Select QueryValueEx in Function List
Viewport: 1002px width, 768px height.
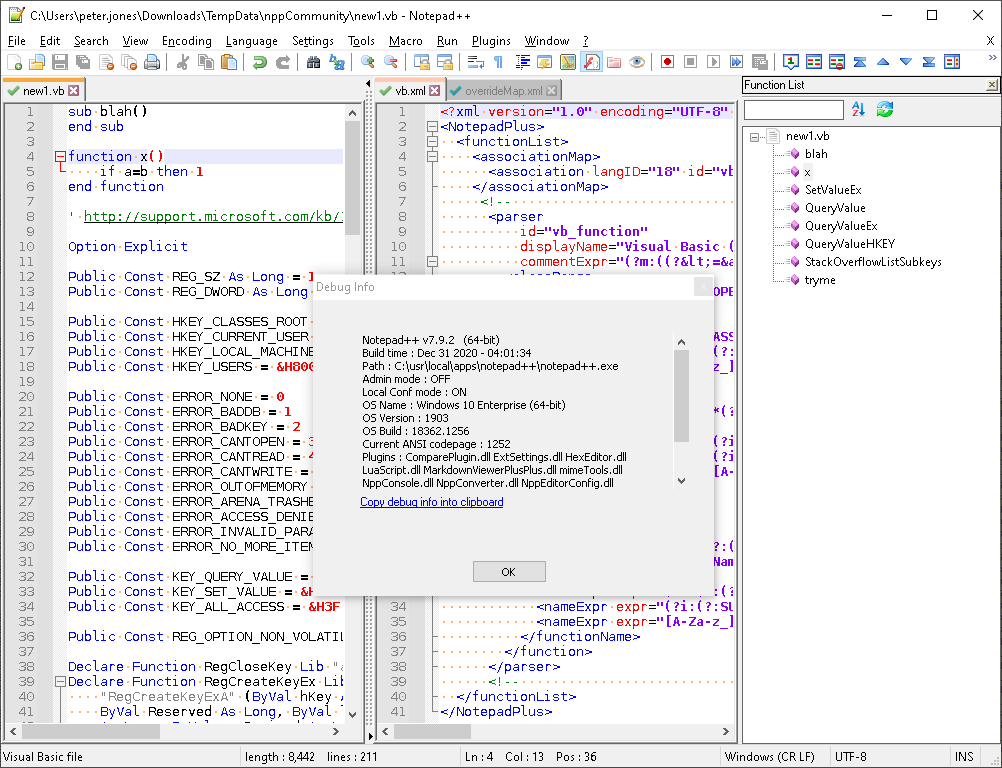pos(841,226)
